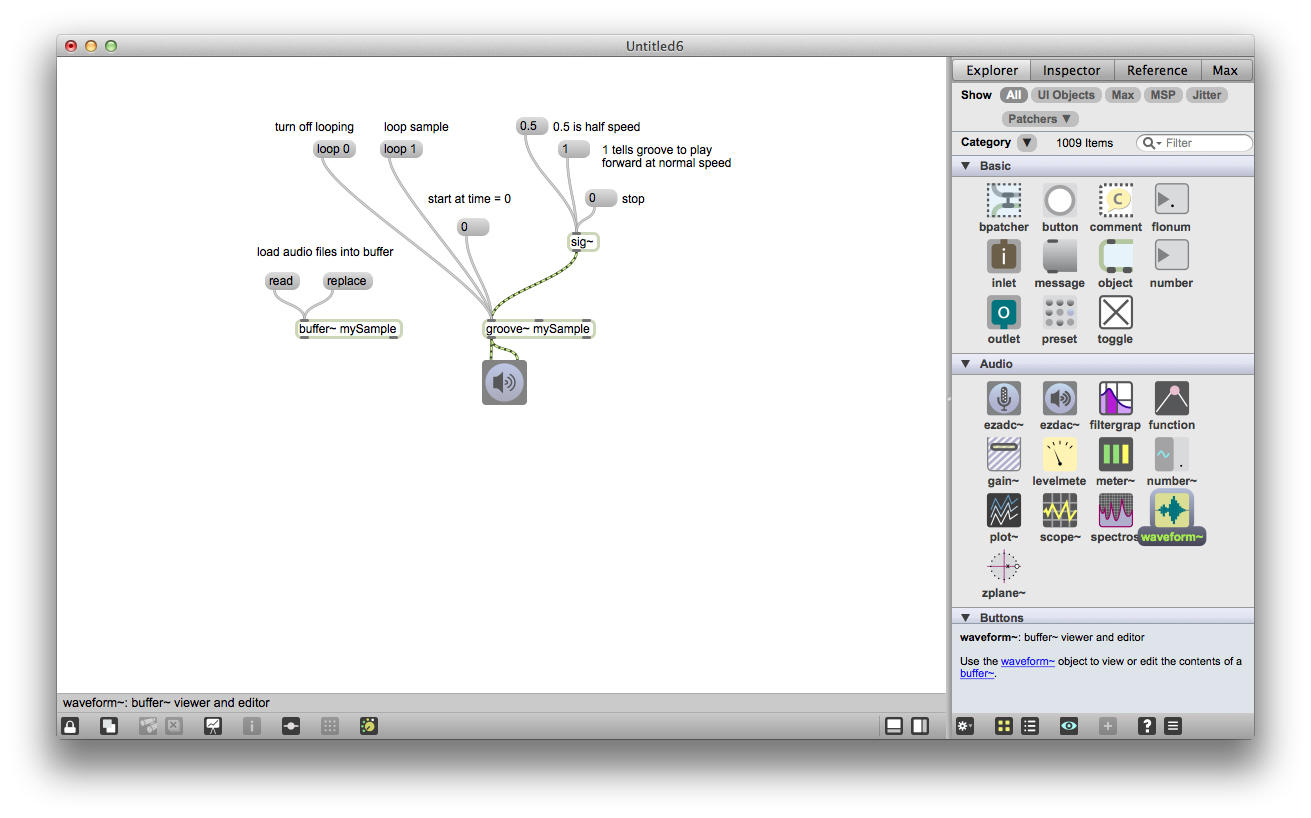Select the spectroscope~ object icon
Screen dimensions: 1311x818
1116,510
